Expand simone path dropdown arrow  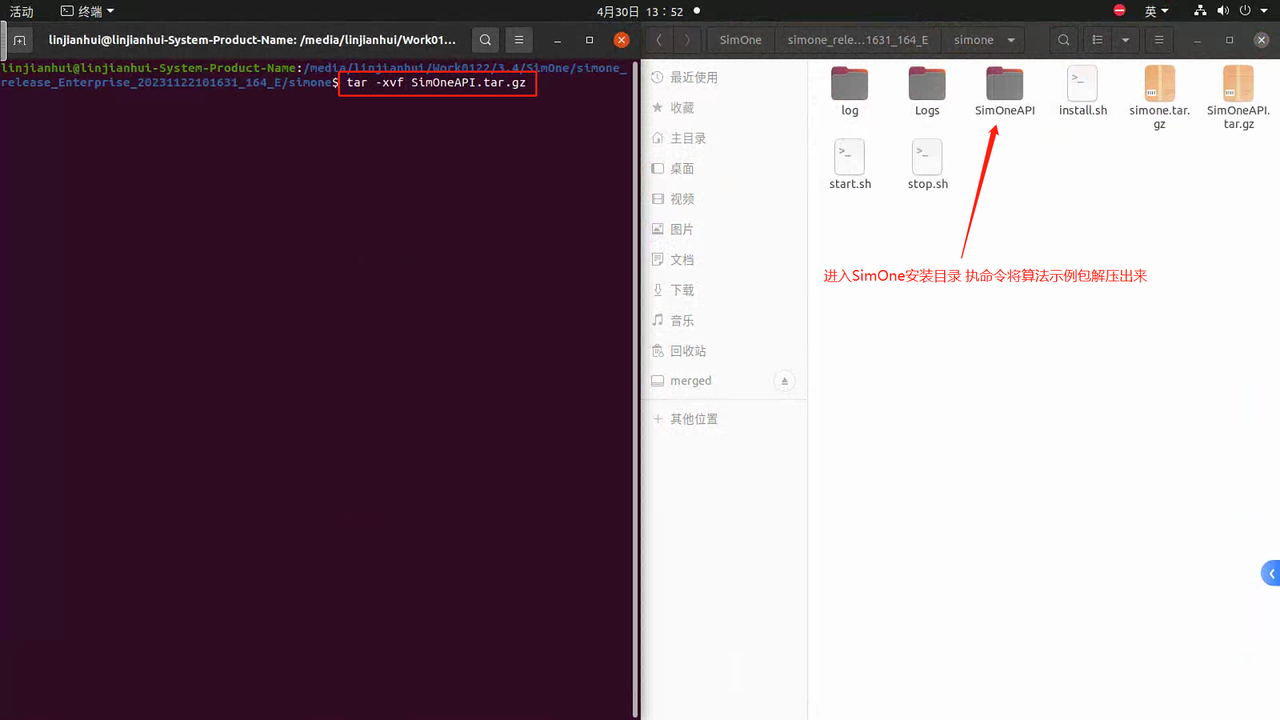(x=1011, y=40)
